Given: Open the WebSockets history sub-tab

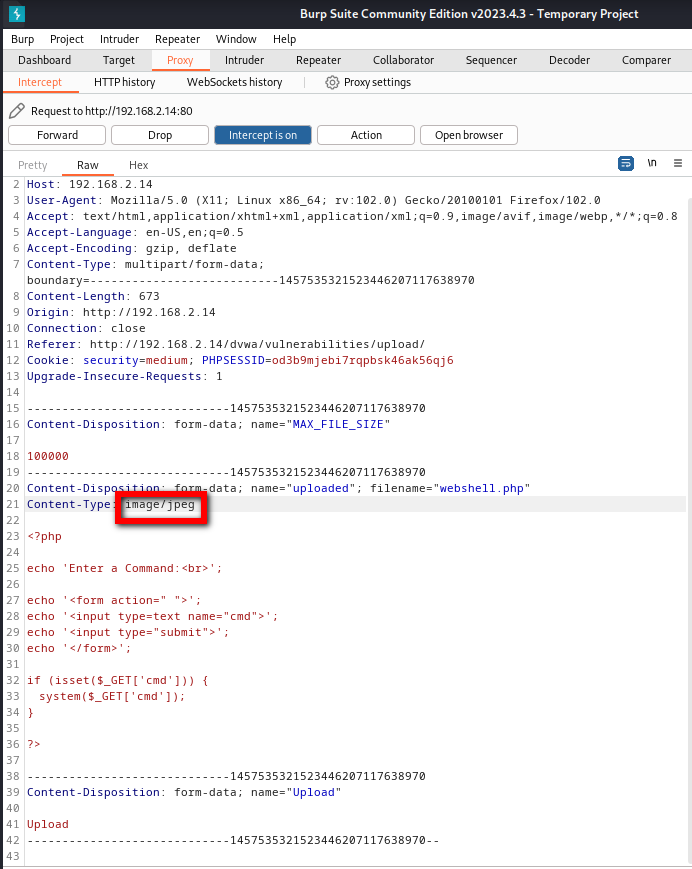Looking at the screenshot, I should 234,83.
